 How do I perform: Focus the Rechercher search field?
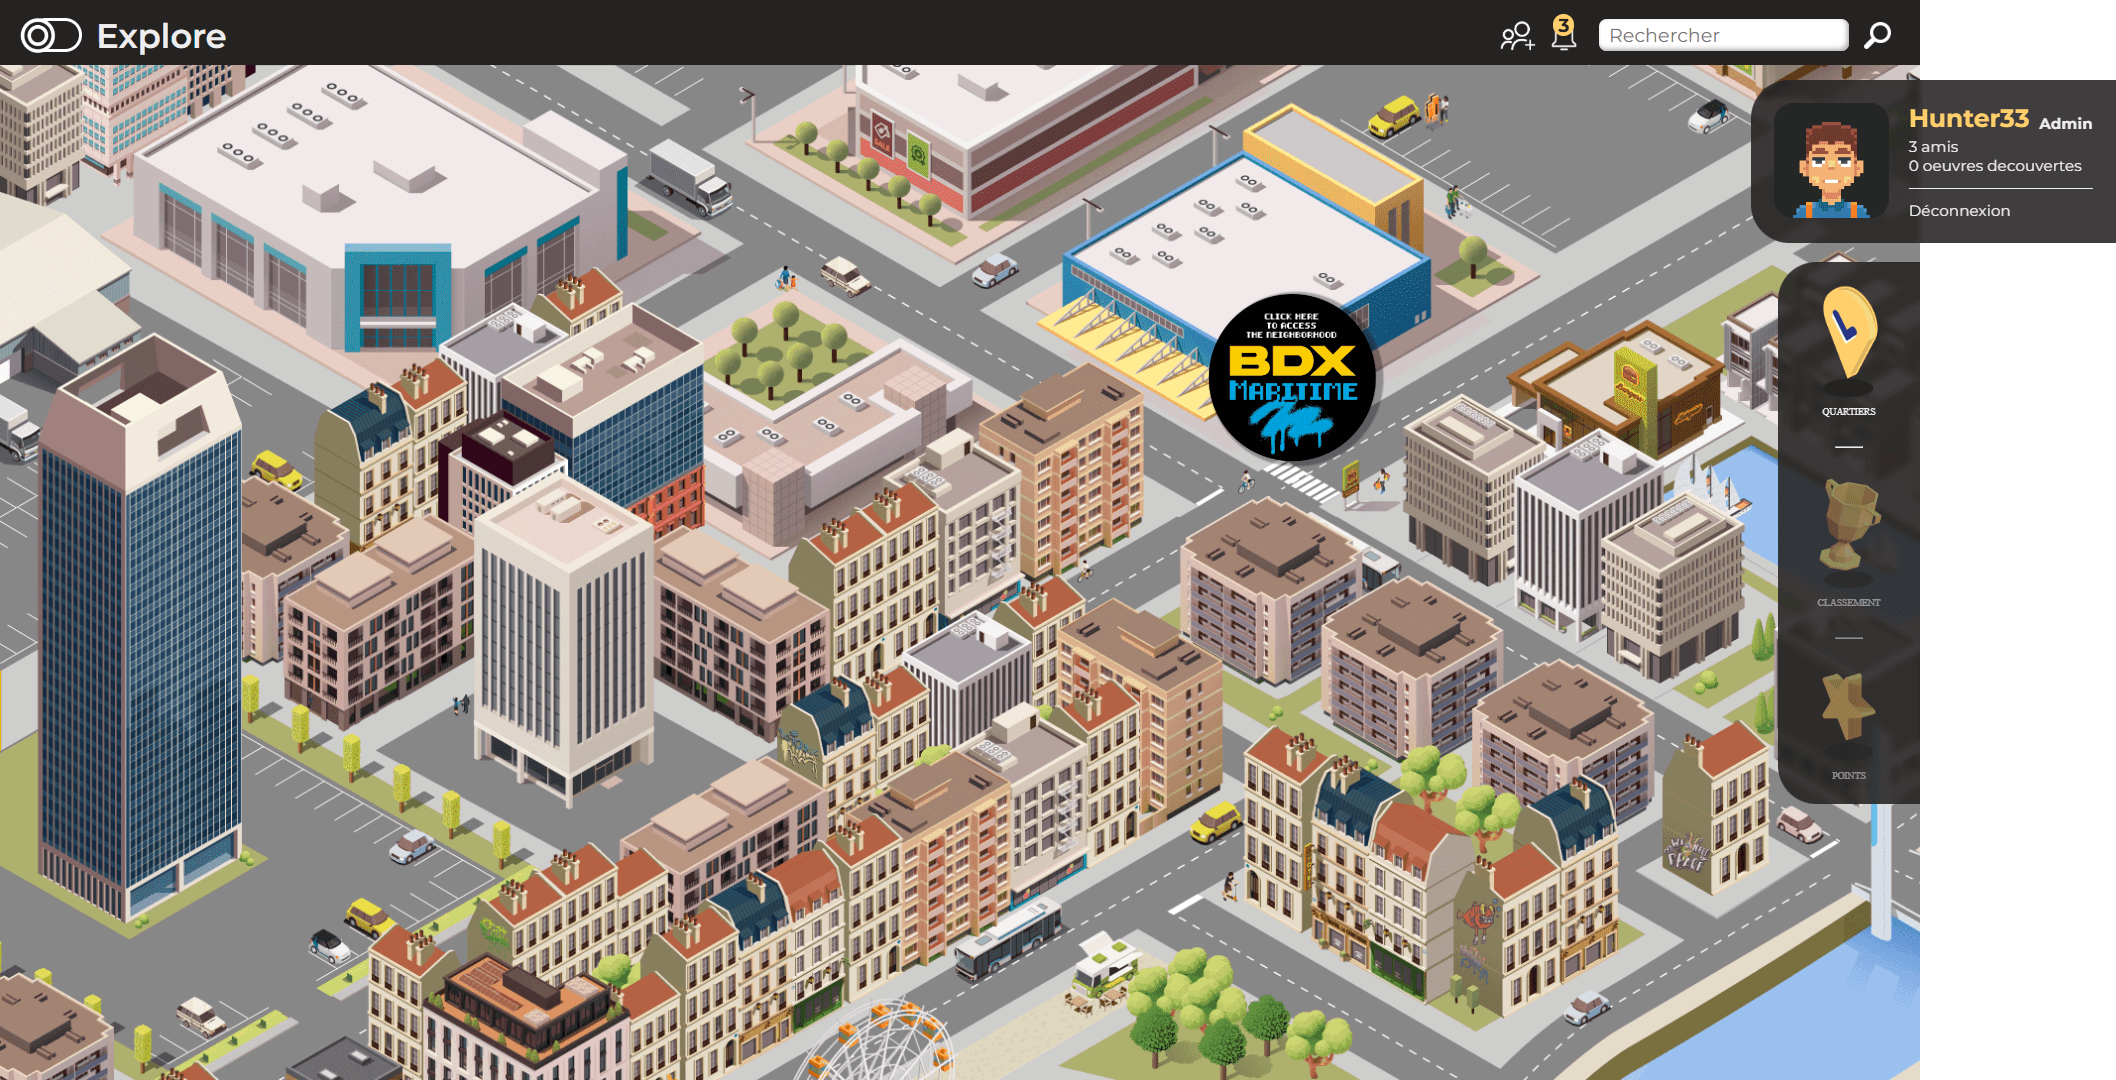(x=1722, y=36)
